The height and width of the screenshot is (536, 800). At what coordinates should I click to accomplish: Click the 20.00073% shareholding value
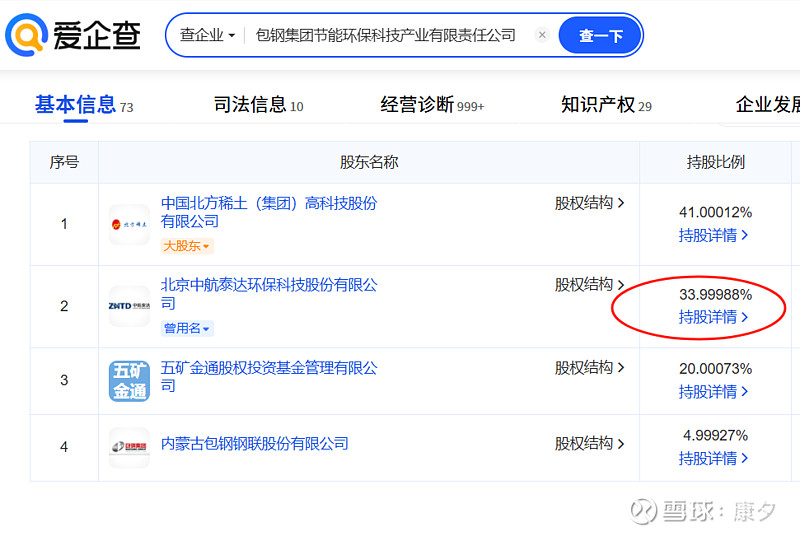(x=715, y=369)
